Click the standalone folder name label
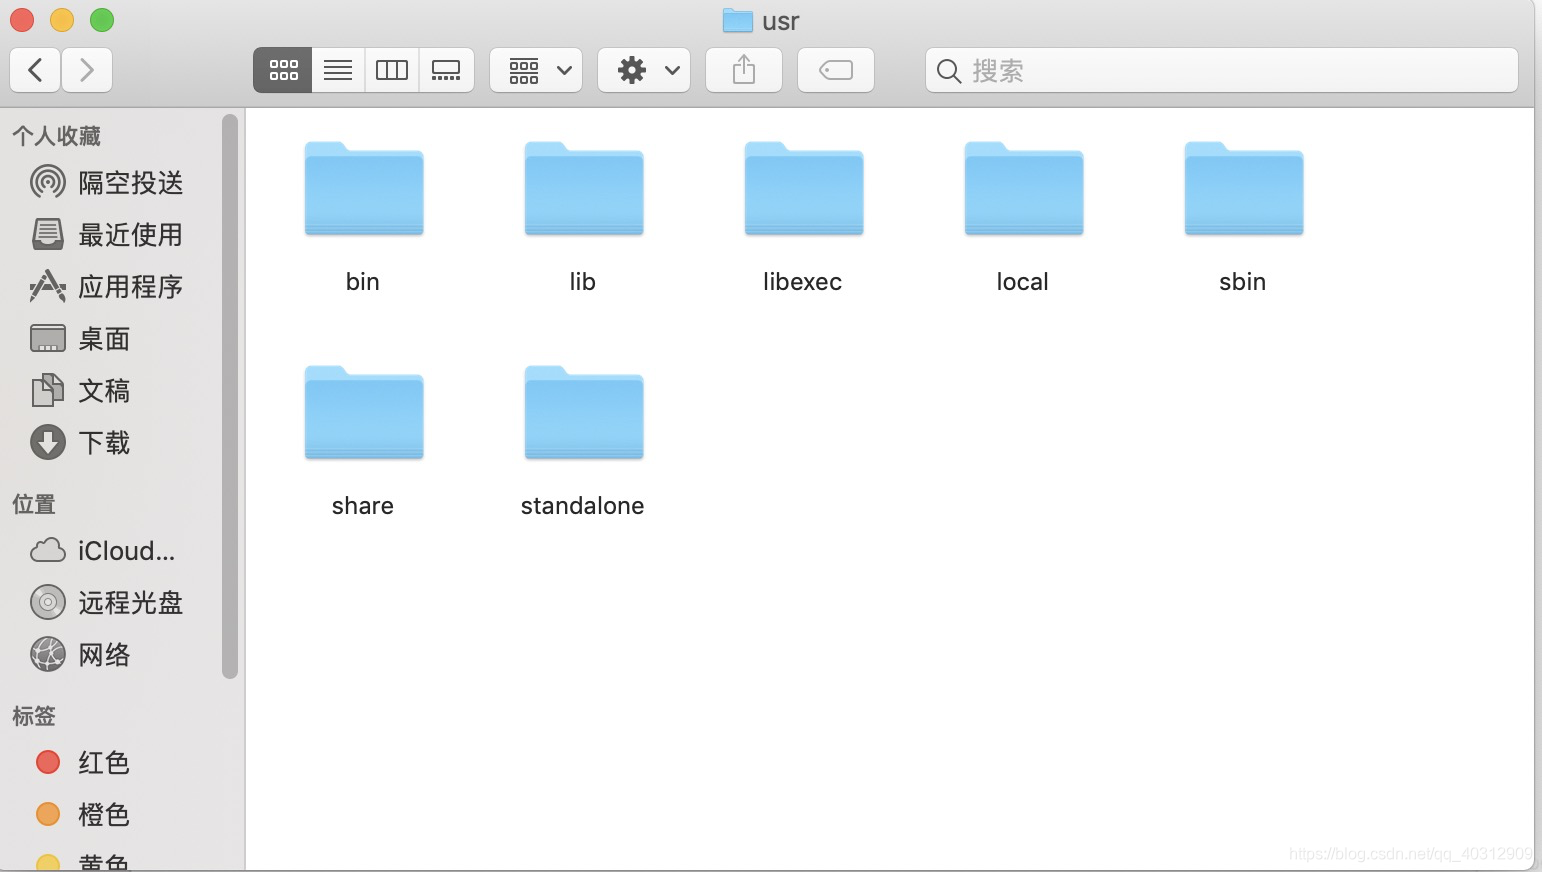The width and height of the screenshot is (1542, 872). click(x=583, y=506)
